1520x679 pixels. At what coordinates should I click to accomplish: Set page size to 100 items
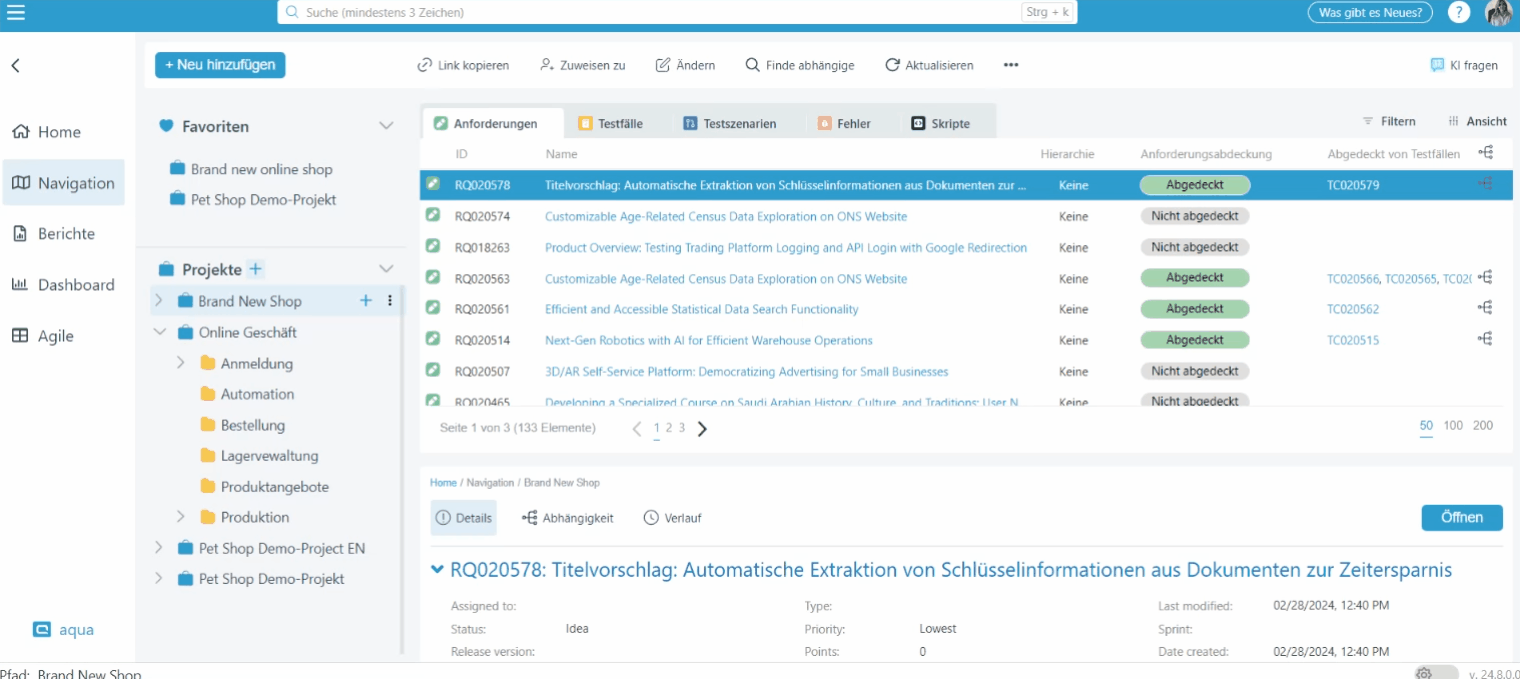pos(1453,426)
